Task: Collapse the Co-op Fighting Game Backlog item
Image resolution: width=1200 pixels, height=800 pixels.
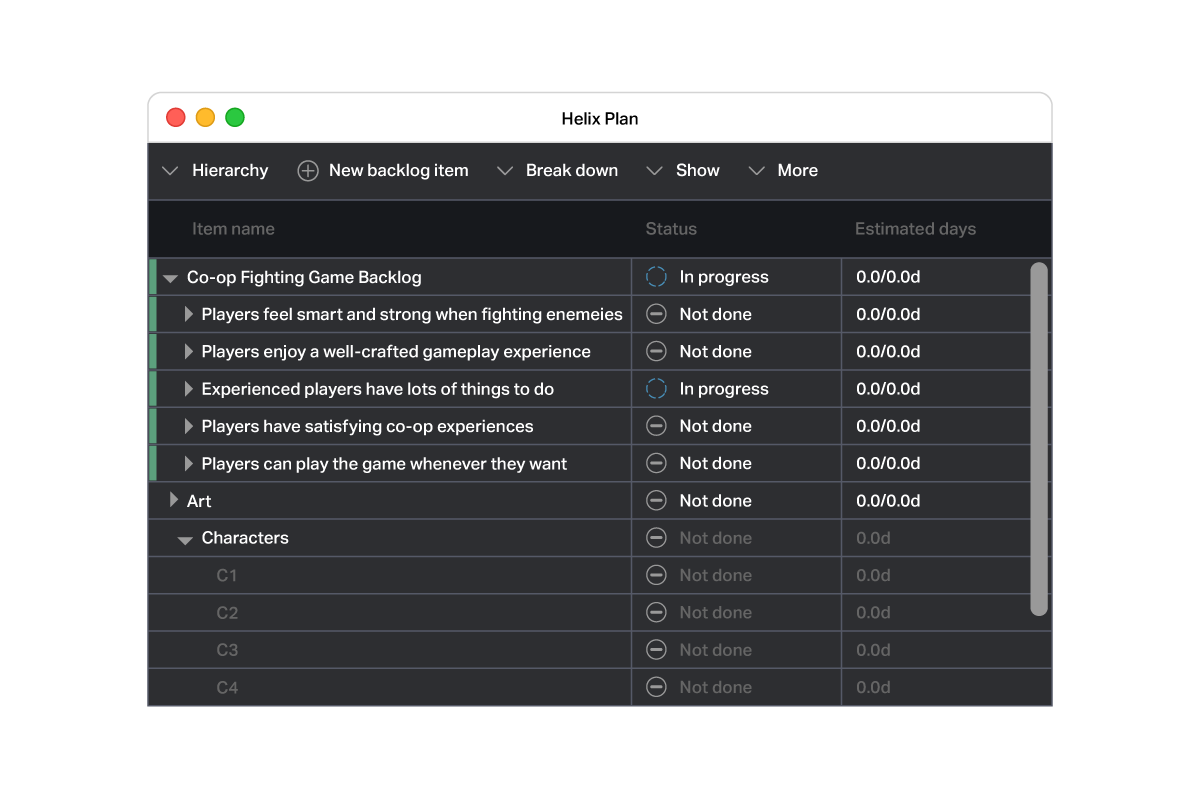Action: (x=170, y=276)
